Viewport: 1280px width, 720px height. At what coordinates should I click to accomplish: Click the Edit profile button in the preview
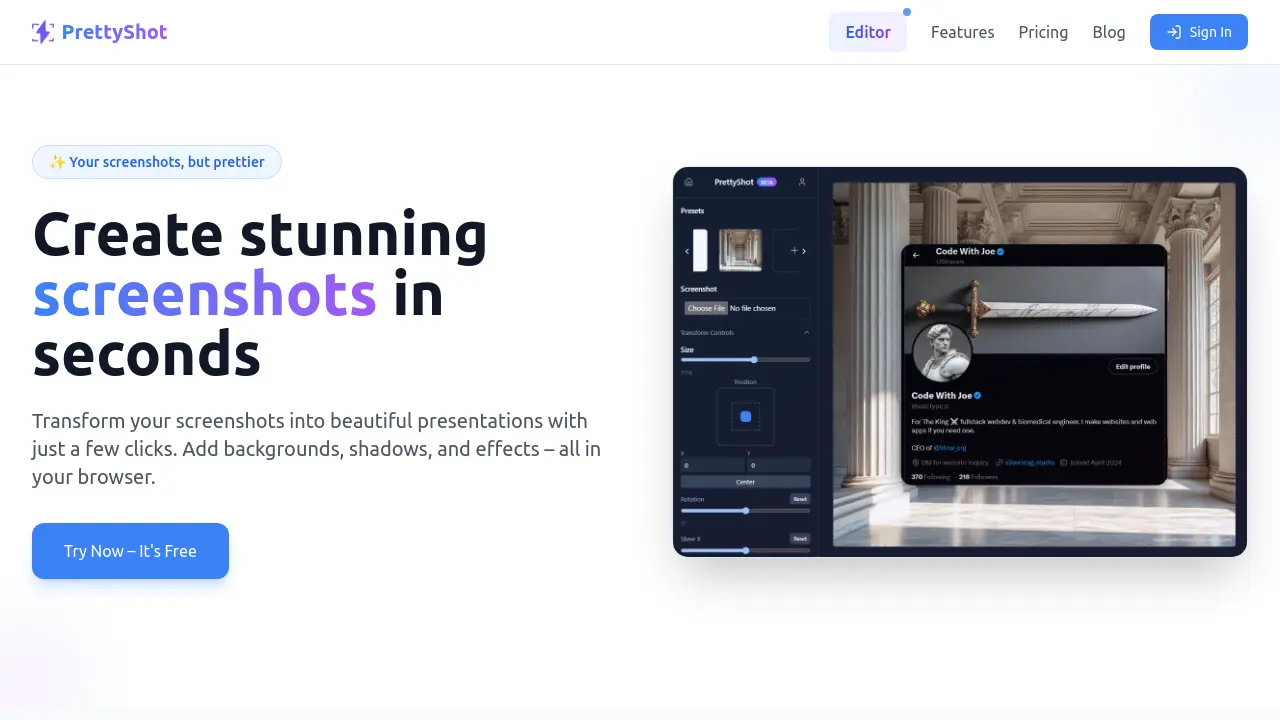click(x=1133, y=366)
